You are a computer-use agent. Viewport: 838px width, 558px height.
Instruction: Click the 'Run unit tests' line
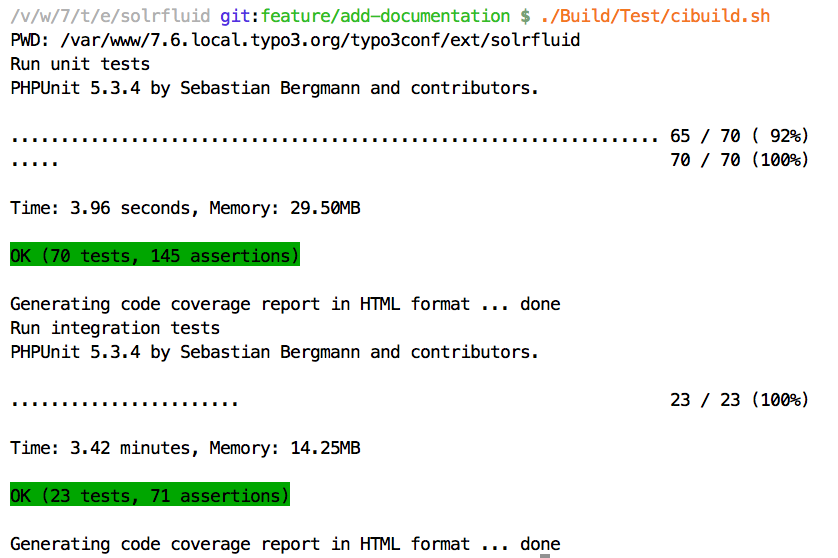80,64
